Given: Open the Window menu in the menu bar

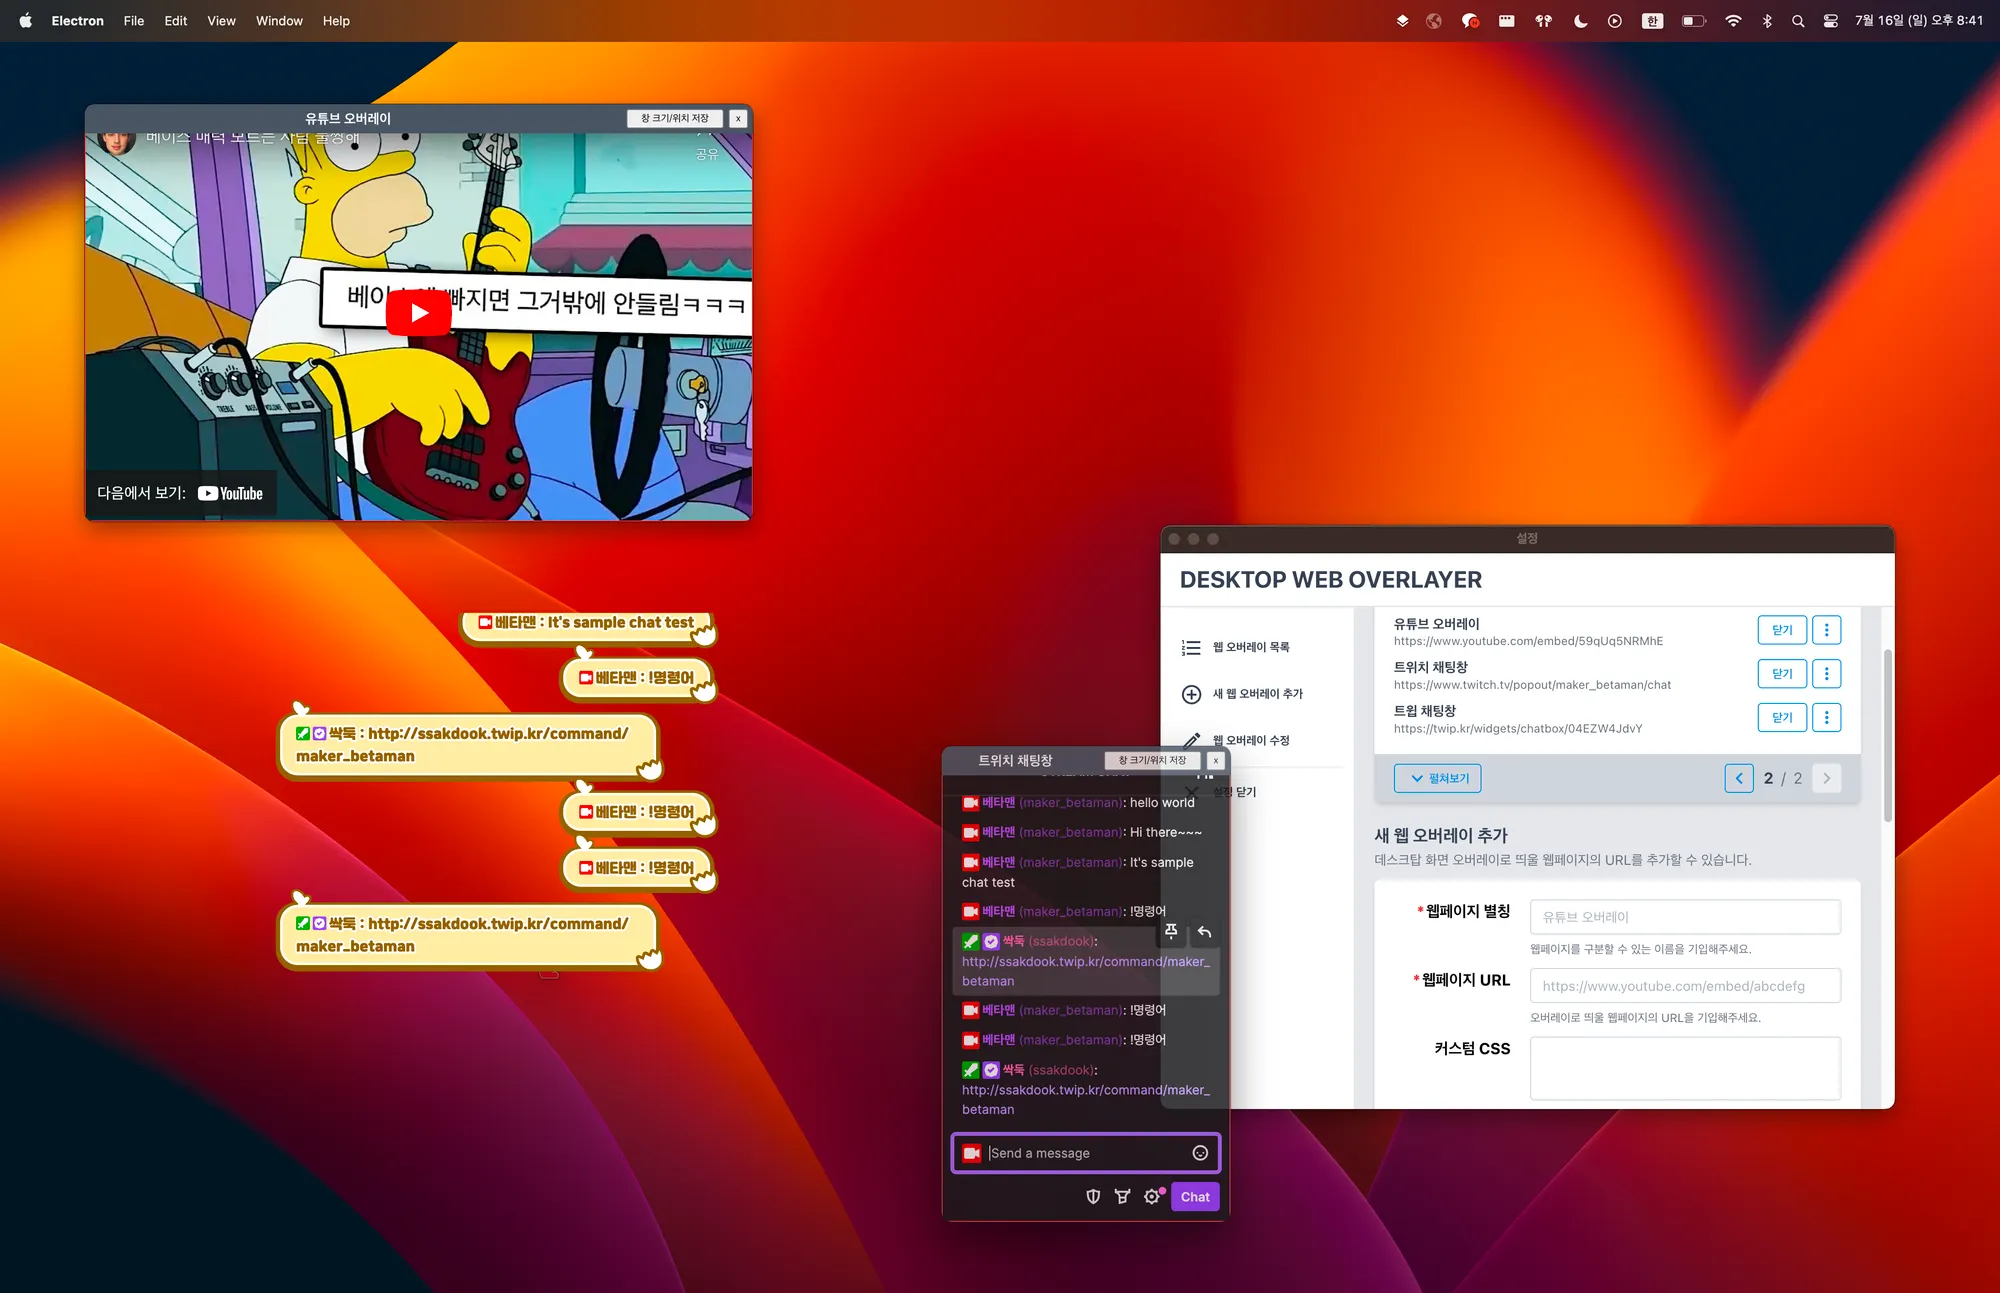Looking at the screenshot, I should pyautogui.click(x=279, y=20).
